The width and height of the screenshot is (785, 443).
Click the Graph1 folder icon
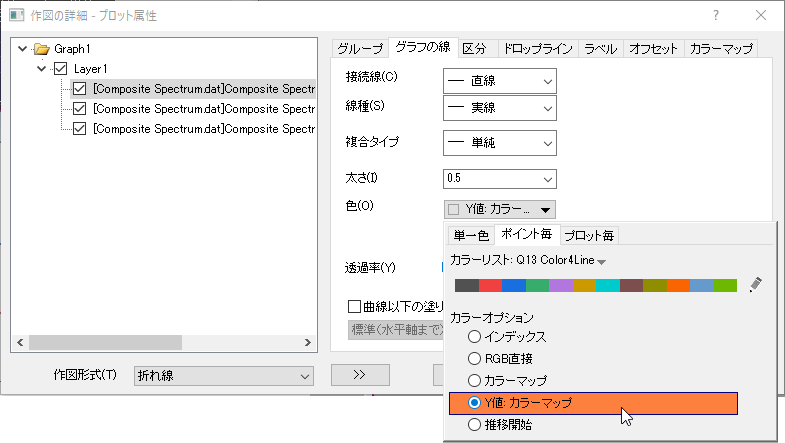[42, 49]
